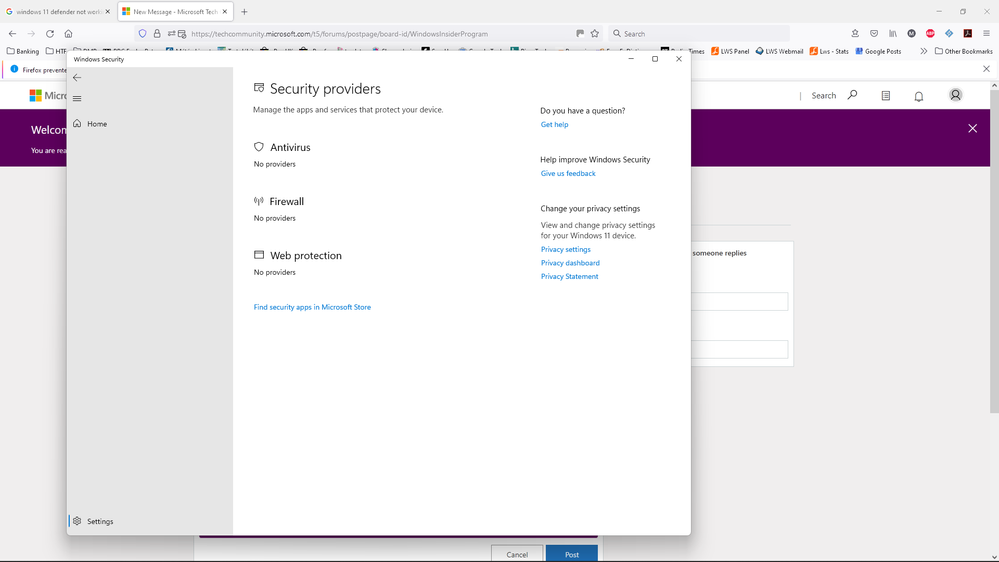Click the Adobe Acrobat extension icon
The height and width of the screenshot is (562, 999).
[x=968, y=34]
